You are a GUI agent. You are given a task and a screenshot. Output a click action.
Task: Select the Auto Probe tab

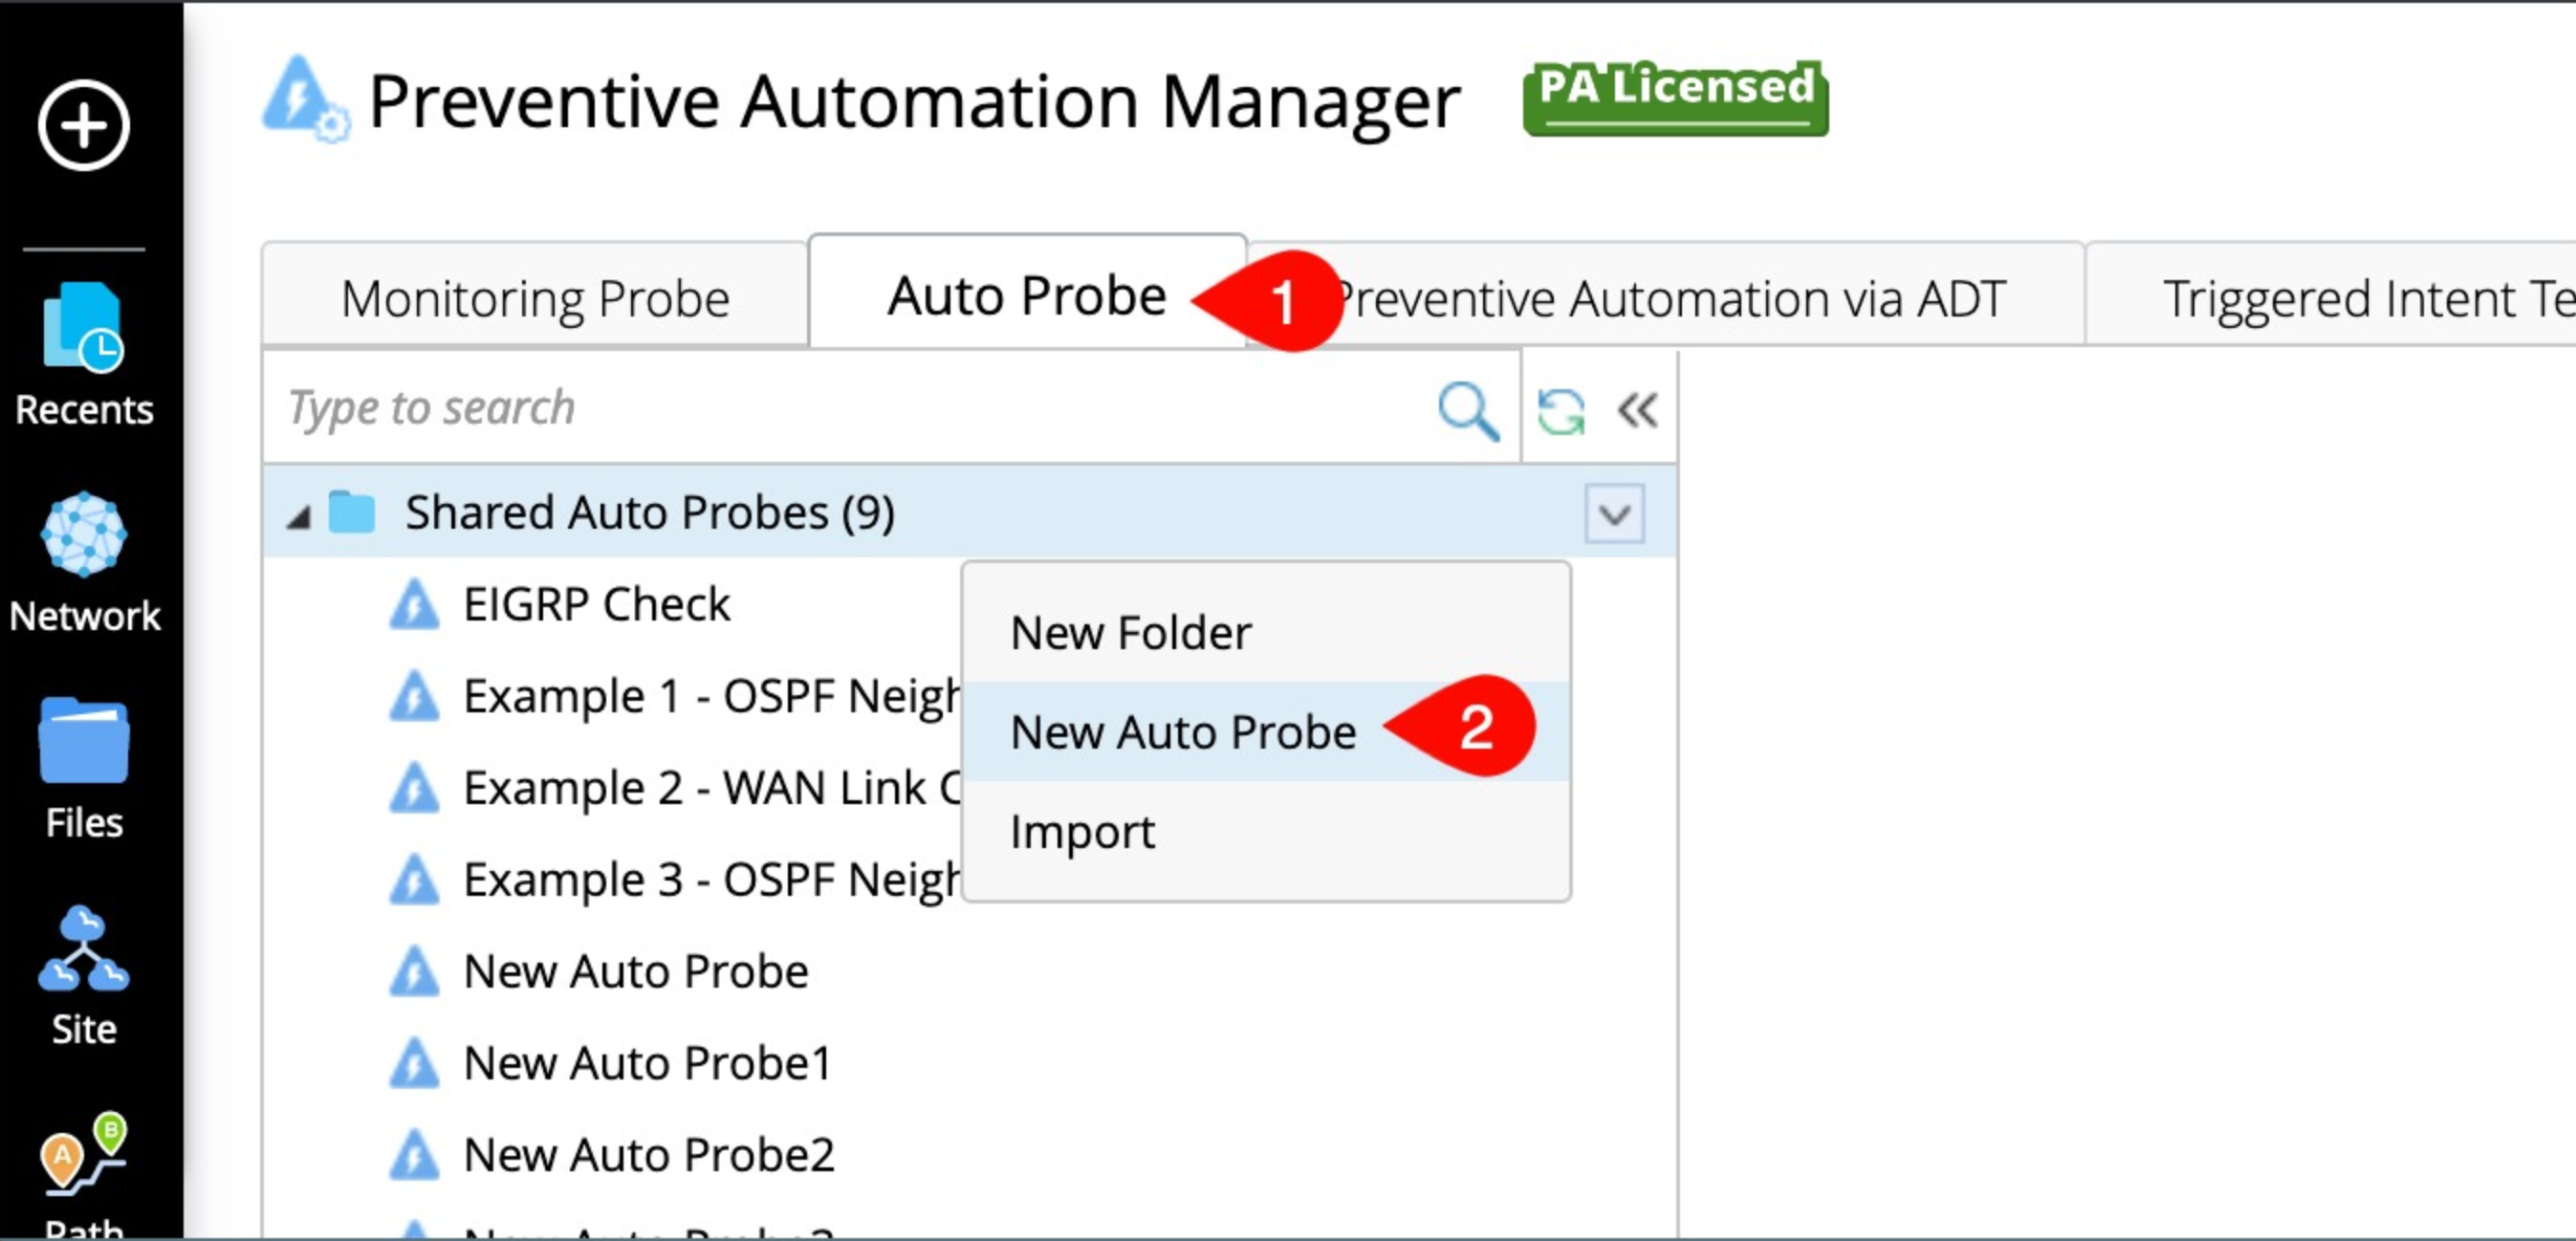1026,295
